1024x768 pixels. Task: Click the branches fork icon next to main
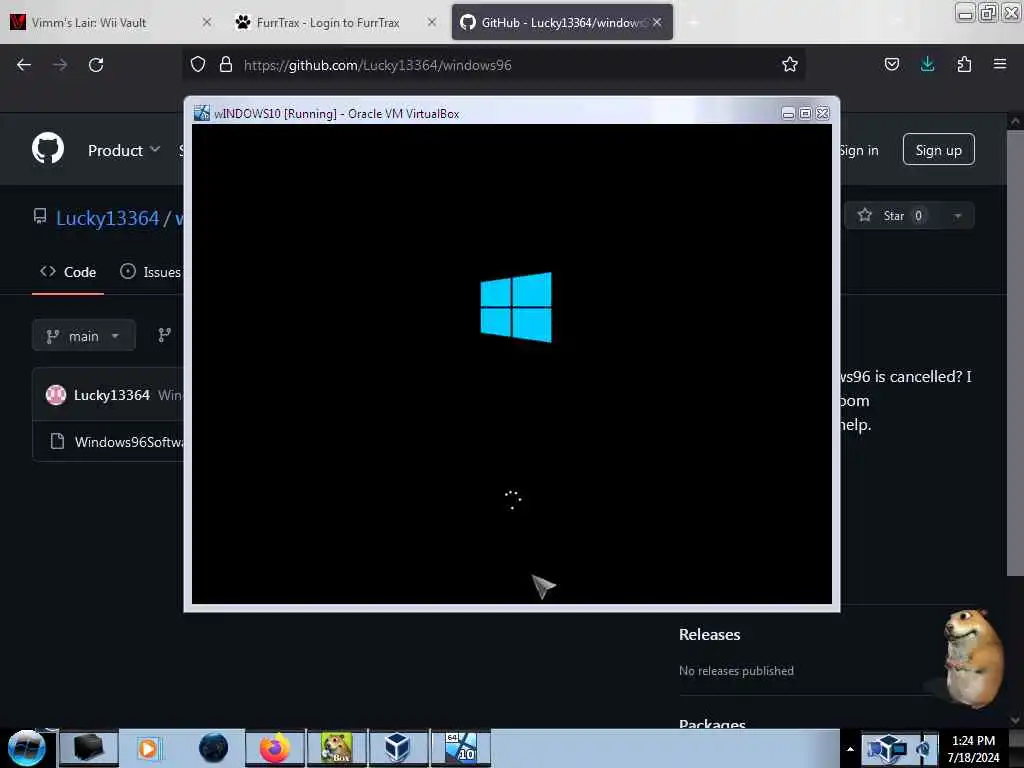tap(164, 336)
